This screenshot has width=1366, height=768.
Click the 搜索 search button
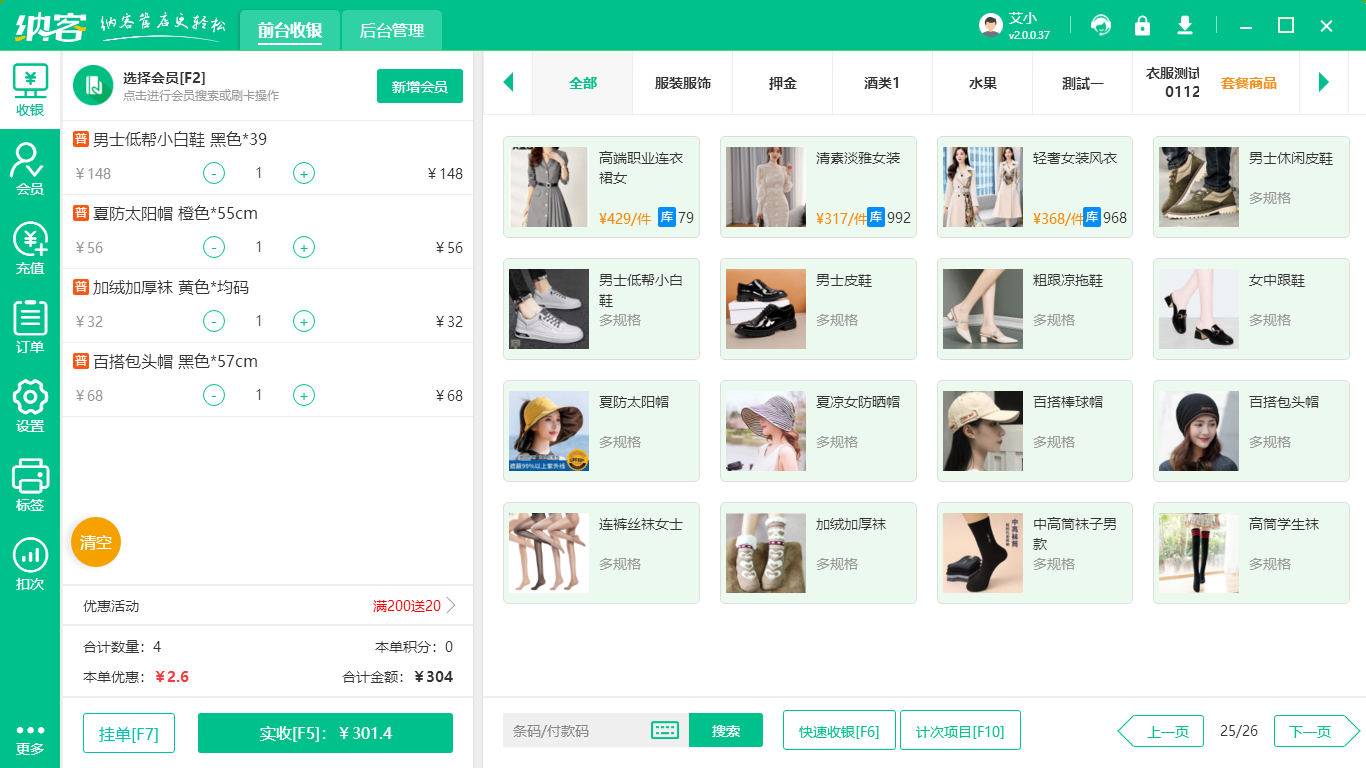click(x=726, y=730)
